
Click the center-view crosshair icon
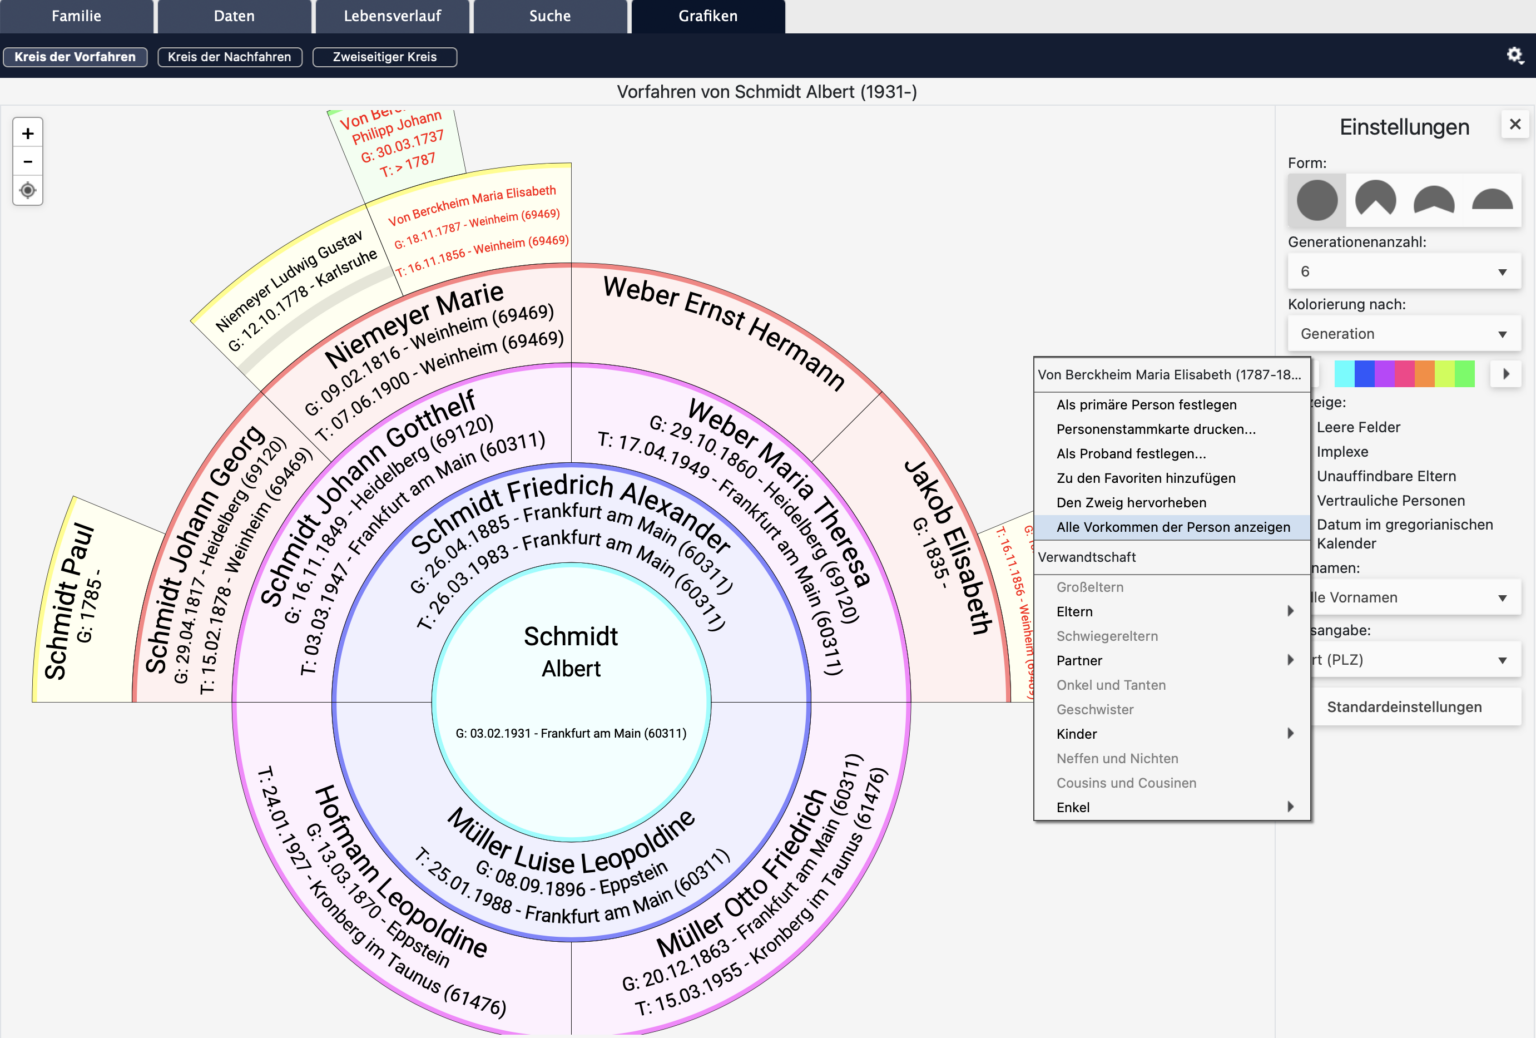point(27,190)
